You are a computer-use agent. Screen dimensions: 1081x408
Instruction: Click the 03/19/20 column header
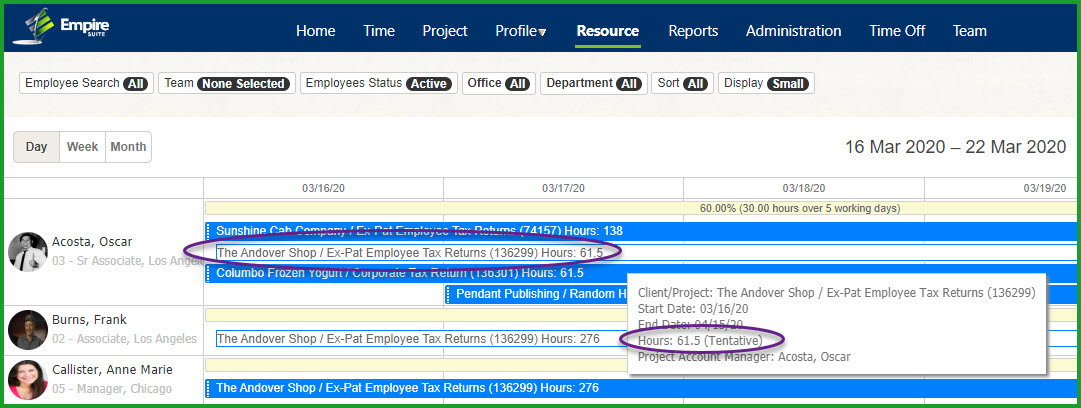coord(1001,187)
